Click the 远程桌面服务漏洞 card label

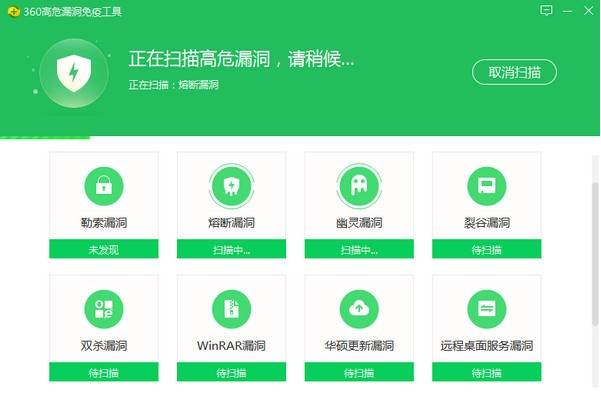(x=486, y=346)
